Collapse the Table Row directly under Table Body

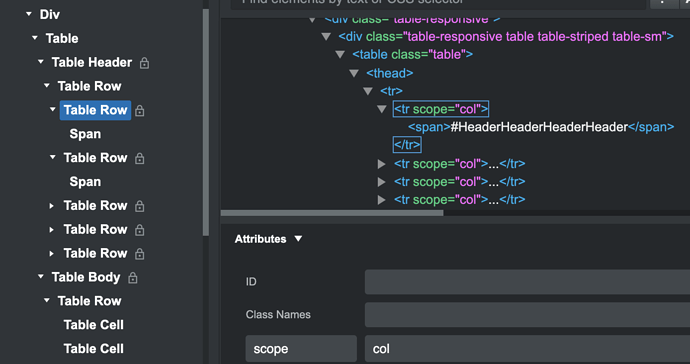click(47, 300)
